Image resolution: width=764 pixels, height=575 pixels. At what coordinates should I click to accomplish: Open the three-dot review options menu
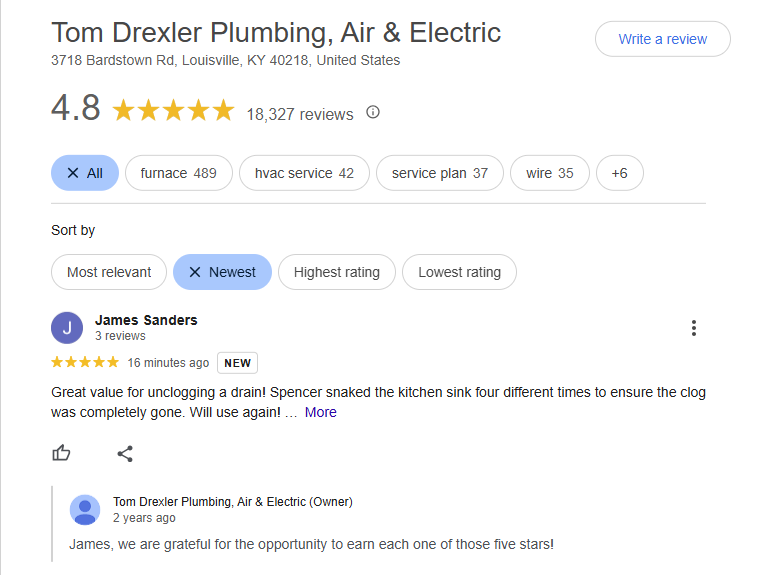pyautogui.click(x=693, y=328)
